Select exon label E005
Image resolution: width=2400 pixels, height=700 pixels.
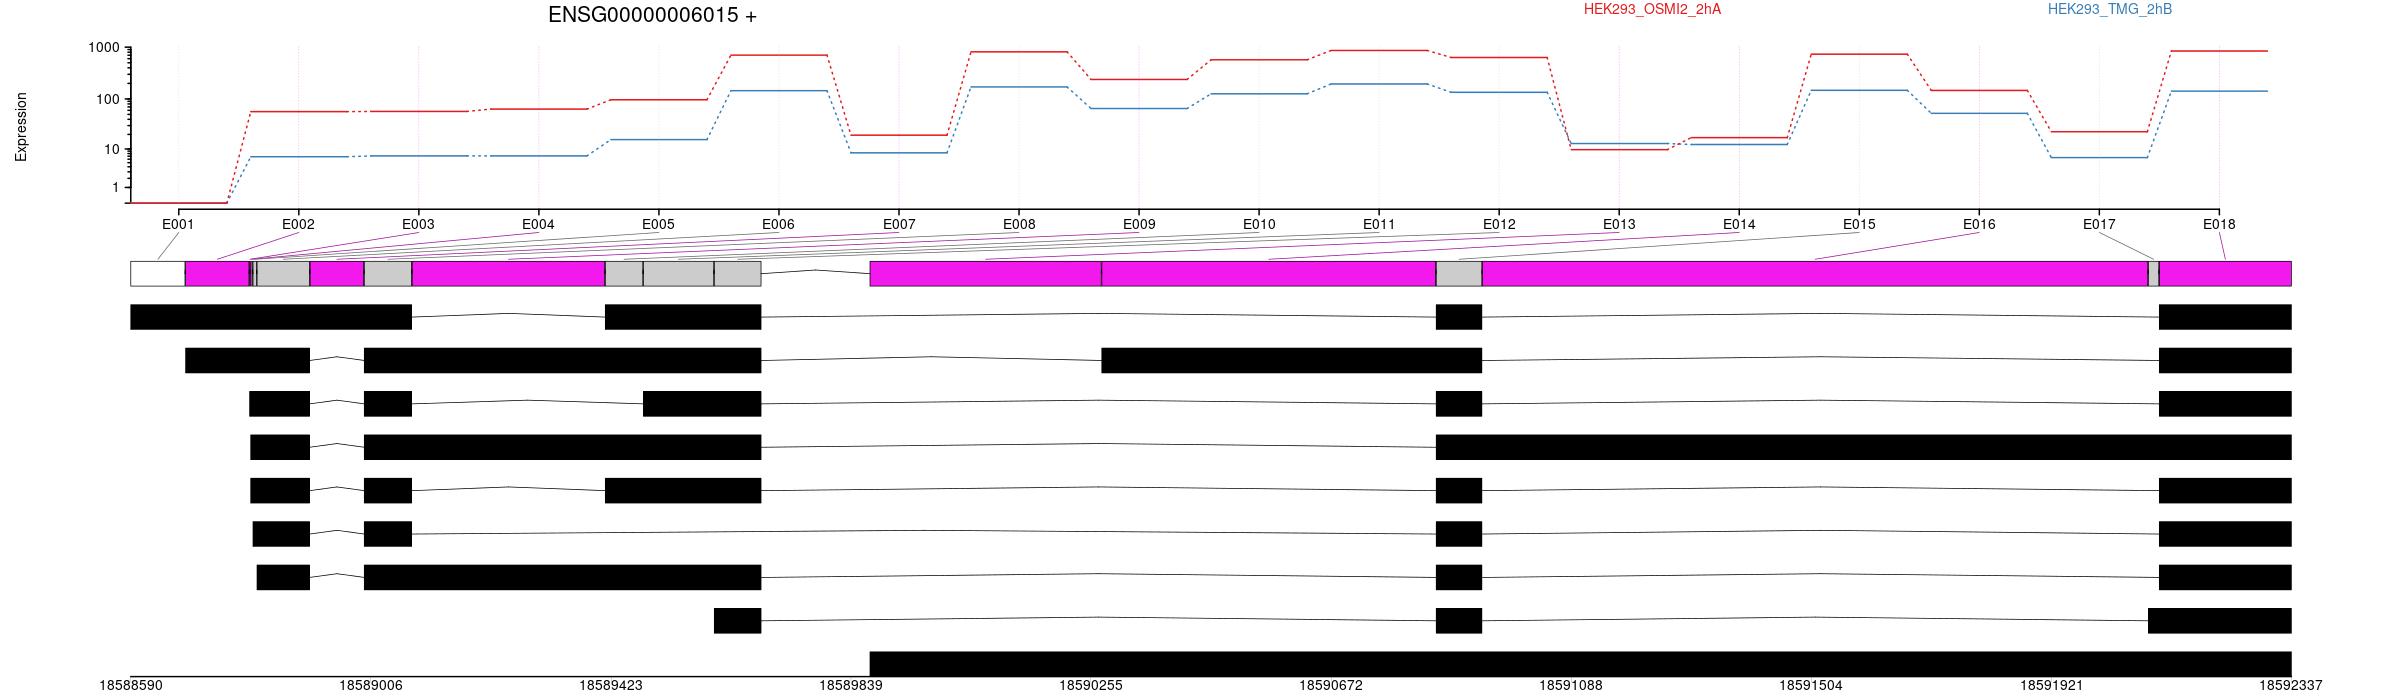(658, 224)
